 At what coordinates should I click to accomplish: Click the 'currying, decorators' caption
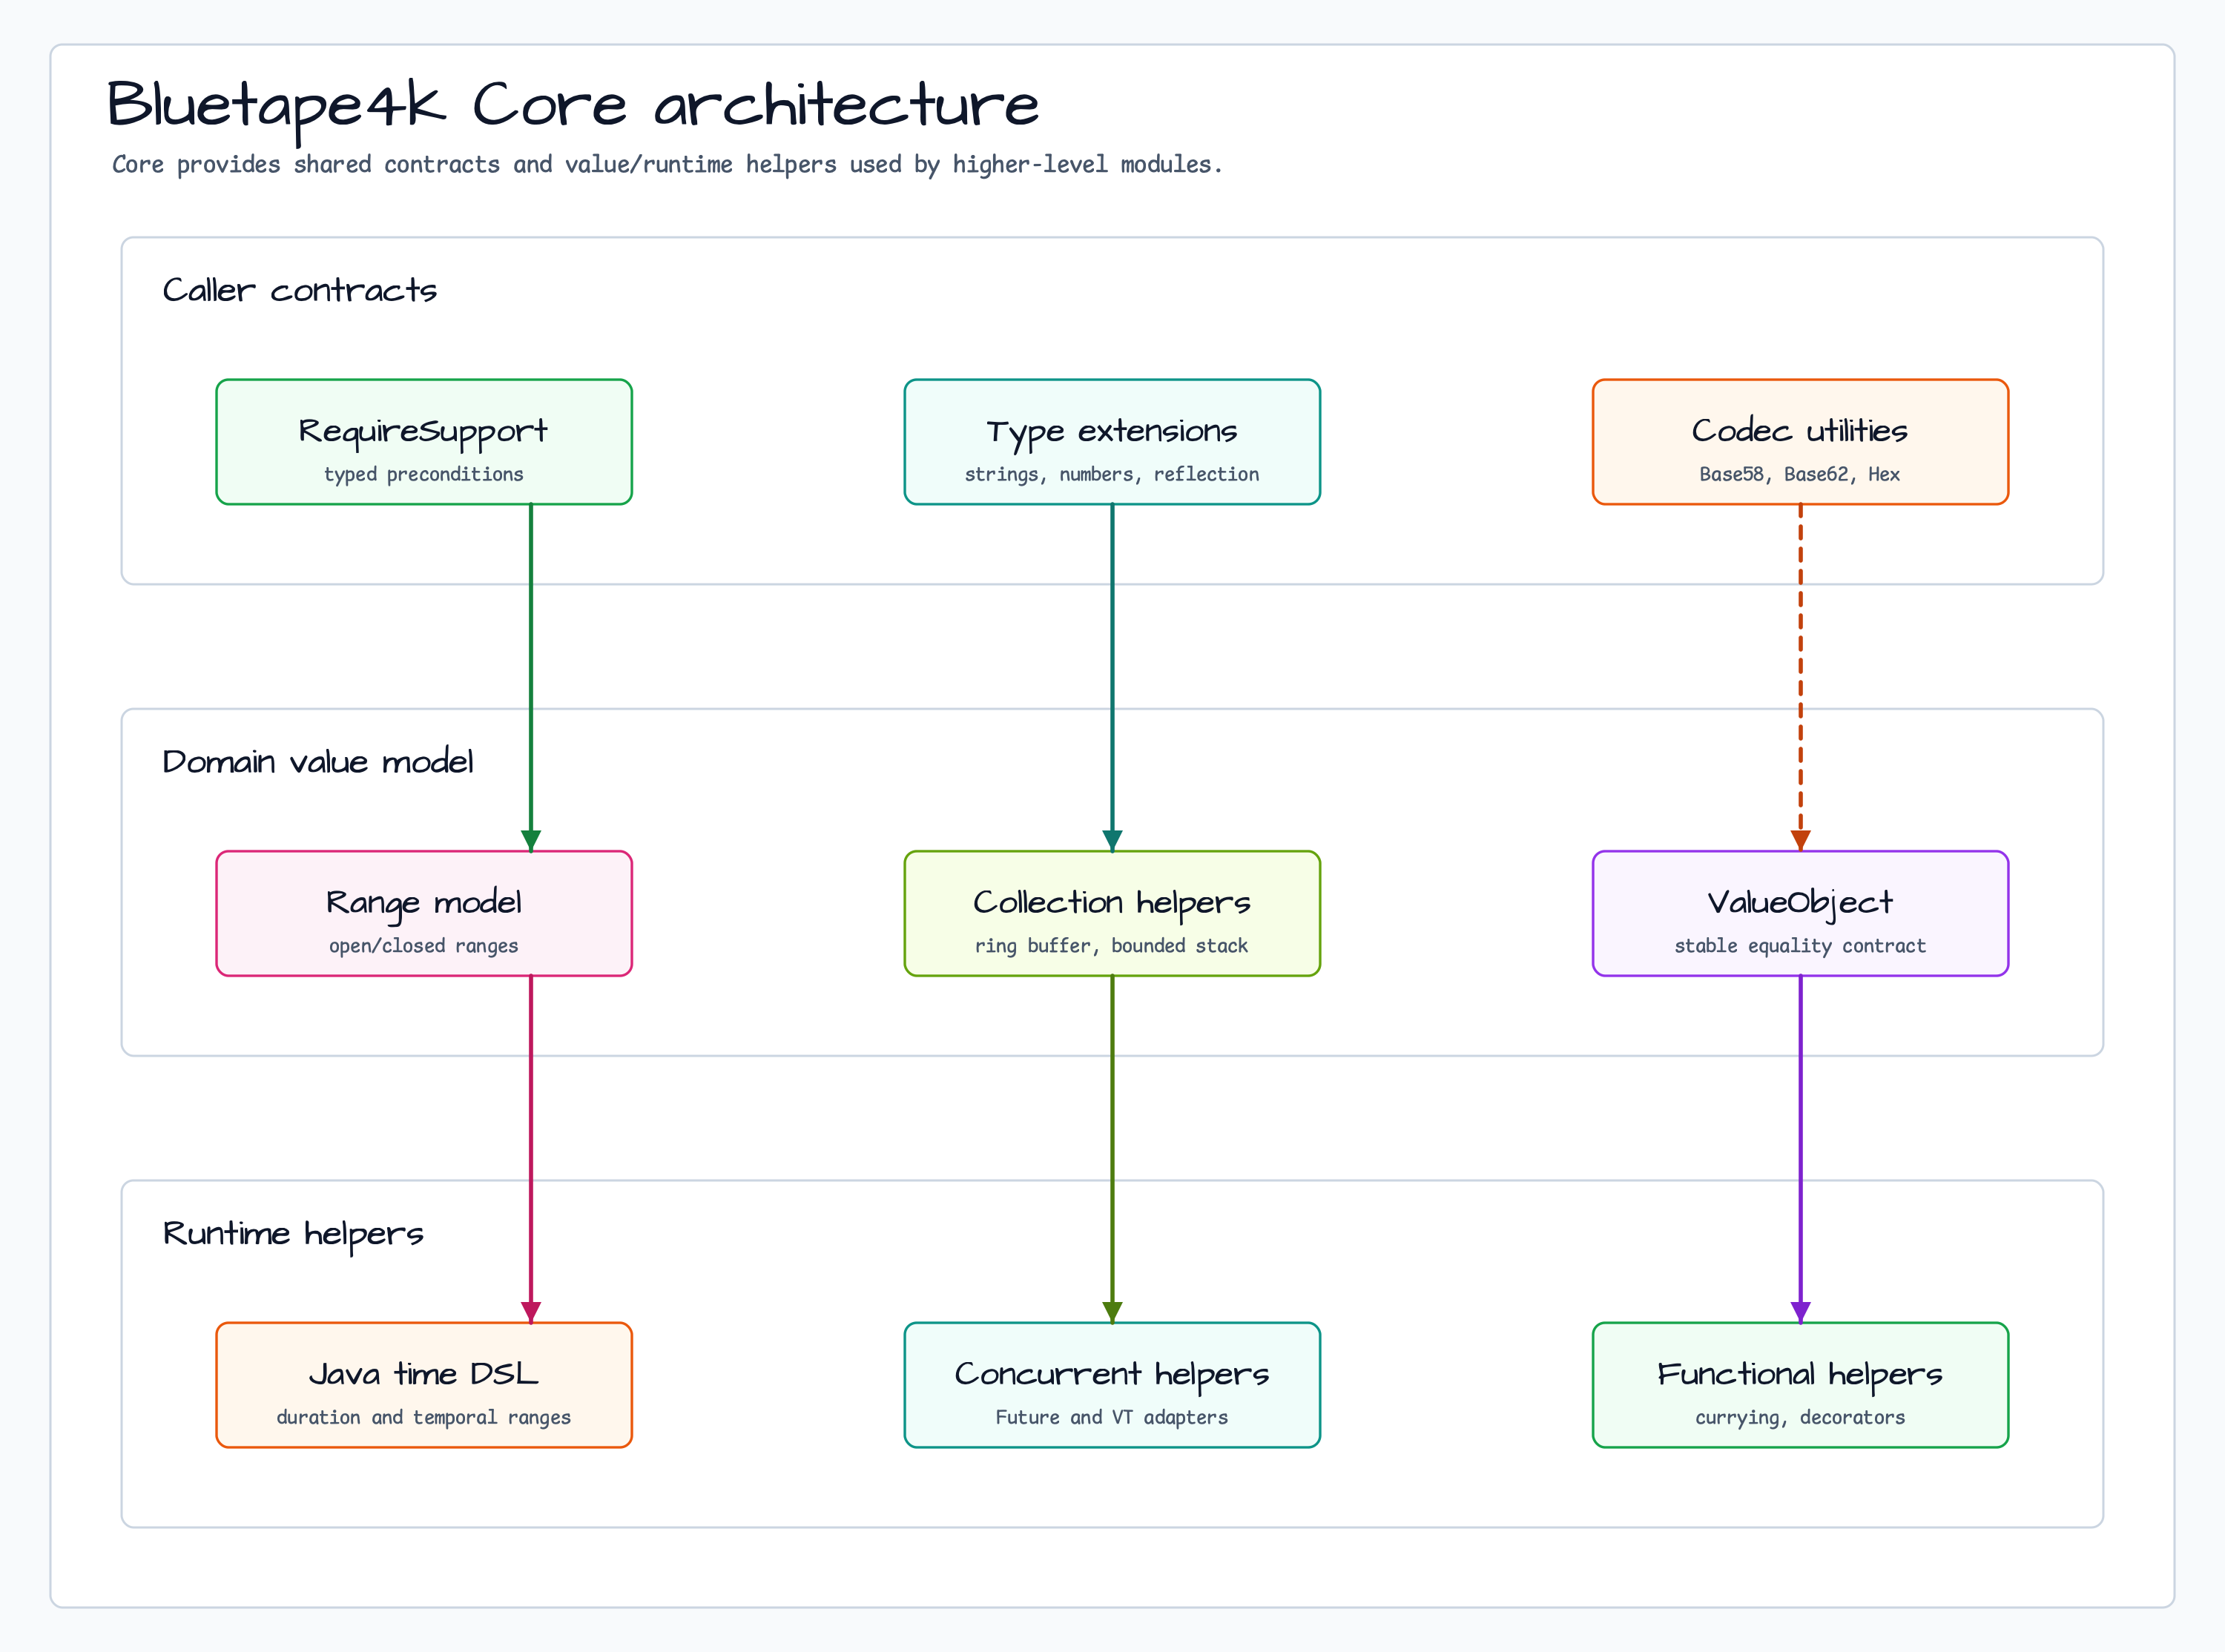pos(1800,1417)
